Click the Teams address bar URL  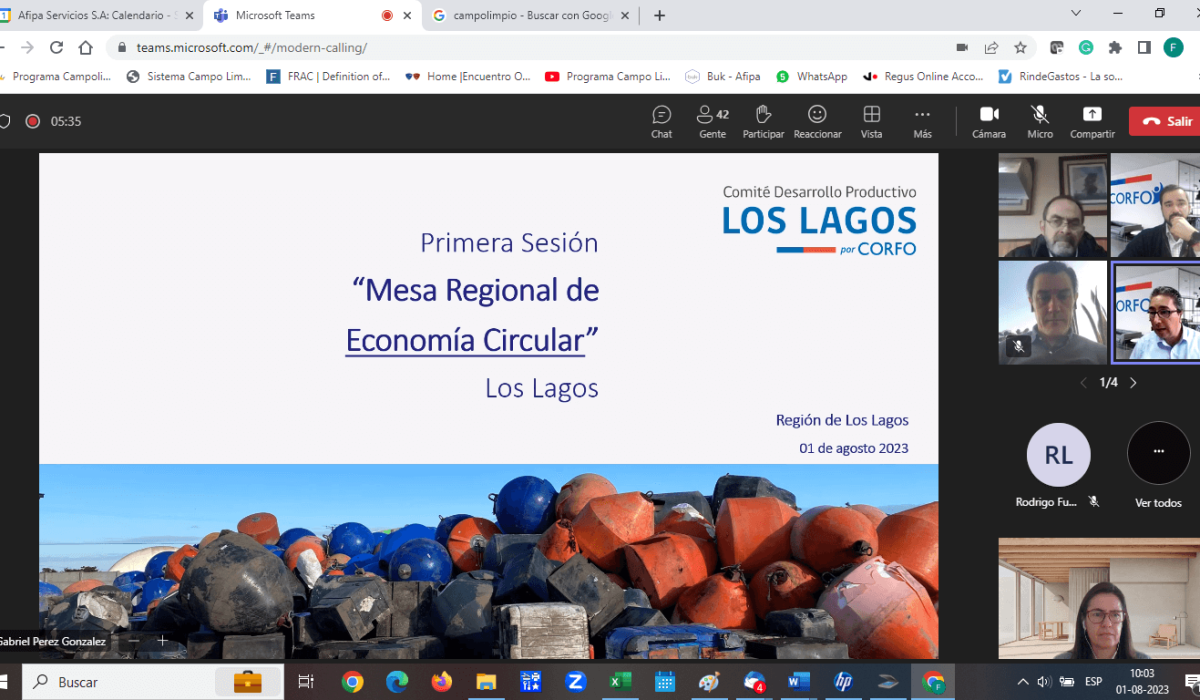tap(252, 47)
